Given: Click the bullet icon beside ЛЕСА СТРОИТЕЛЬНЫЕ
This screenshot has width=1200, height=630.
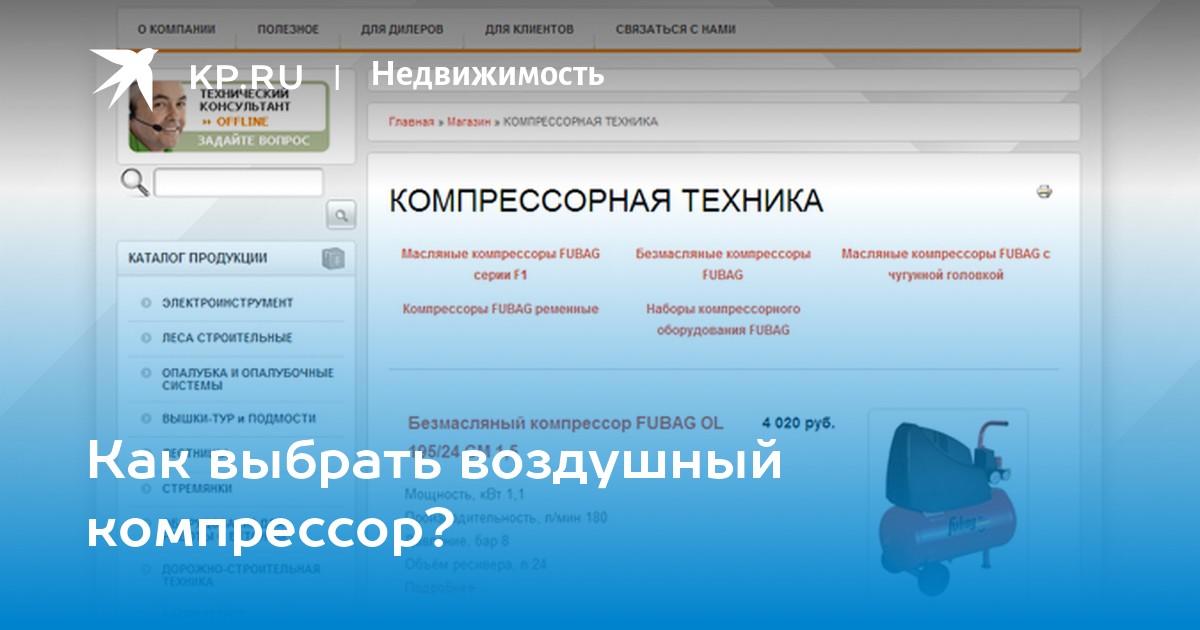Looking at the screenshot, I should pyautogui.click(x=146, y=338).
